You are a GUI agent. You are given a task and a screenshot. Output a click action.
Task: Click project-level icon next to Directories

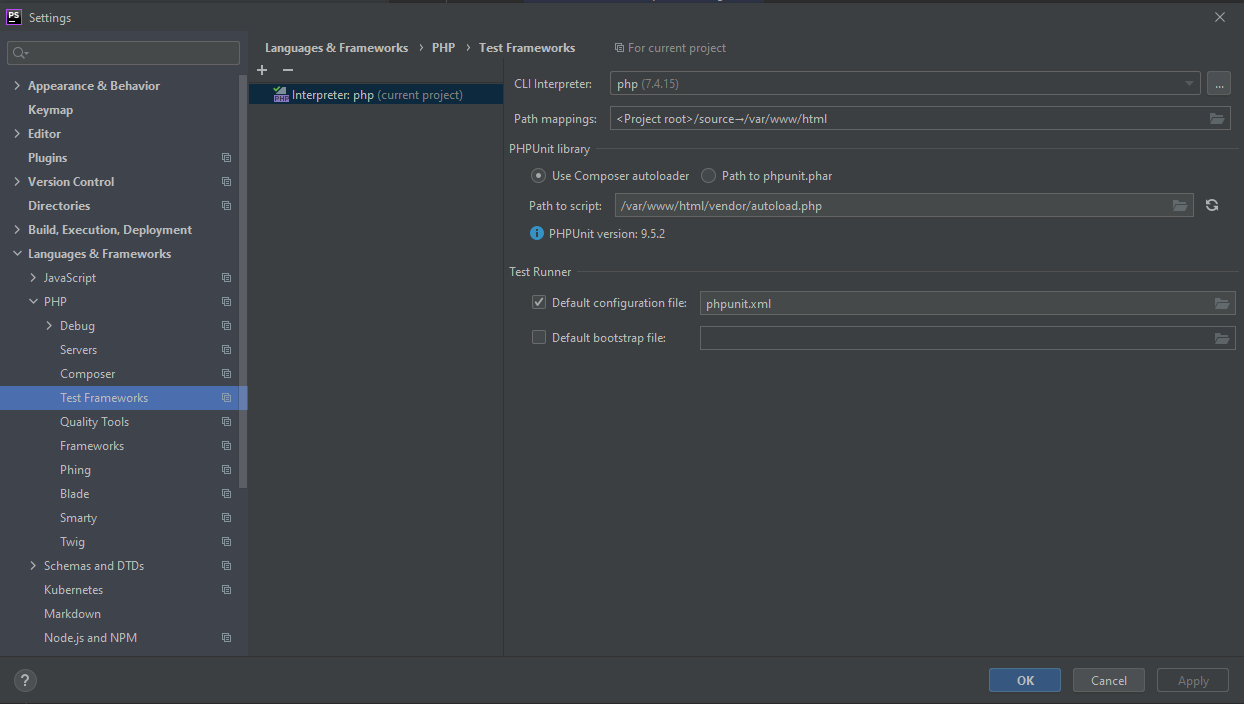pos(226,206)
